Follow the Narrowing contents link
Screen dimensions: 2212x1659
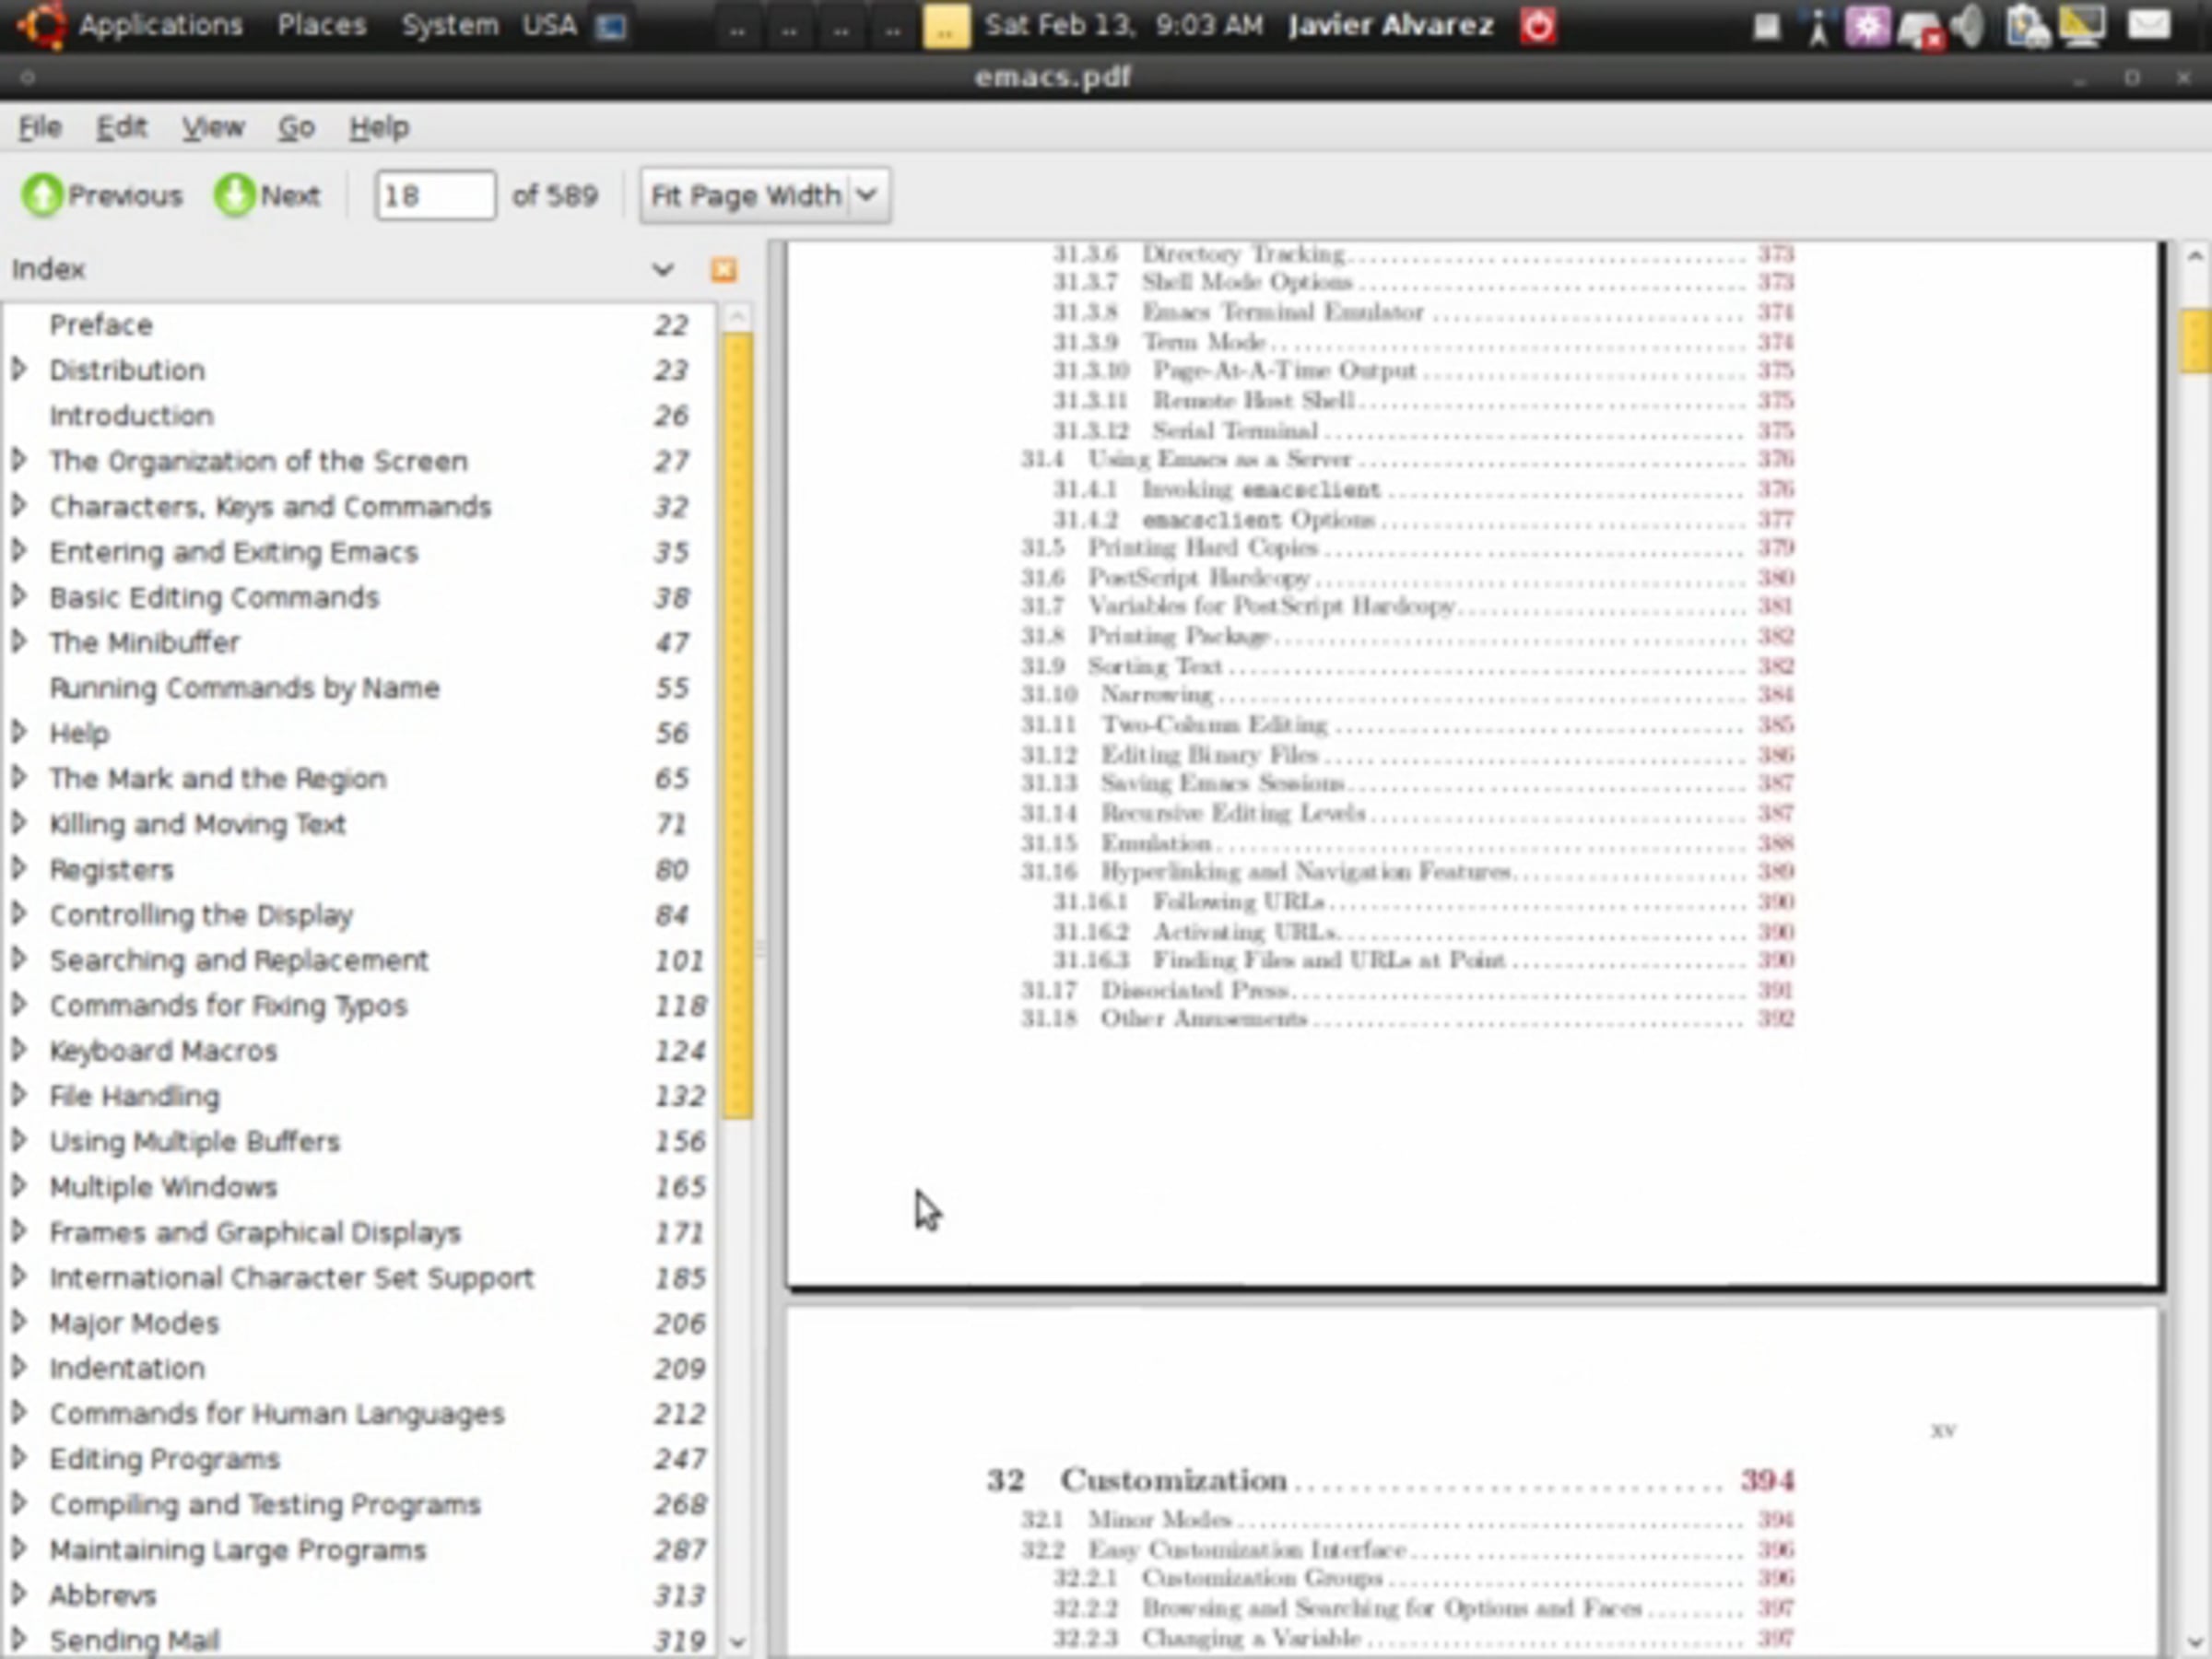[1407, 694]
